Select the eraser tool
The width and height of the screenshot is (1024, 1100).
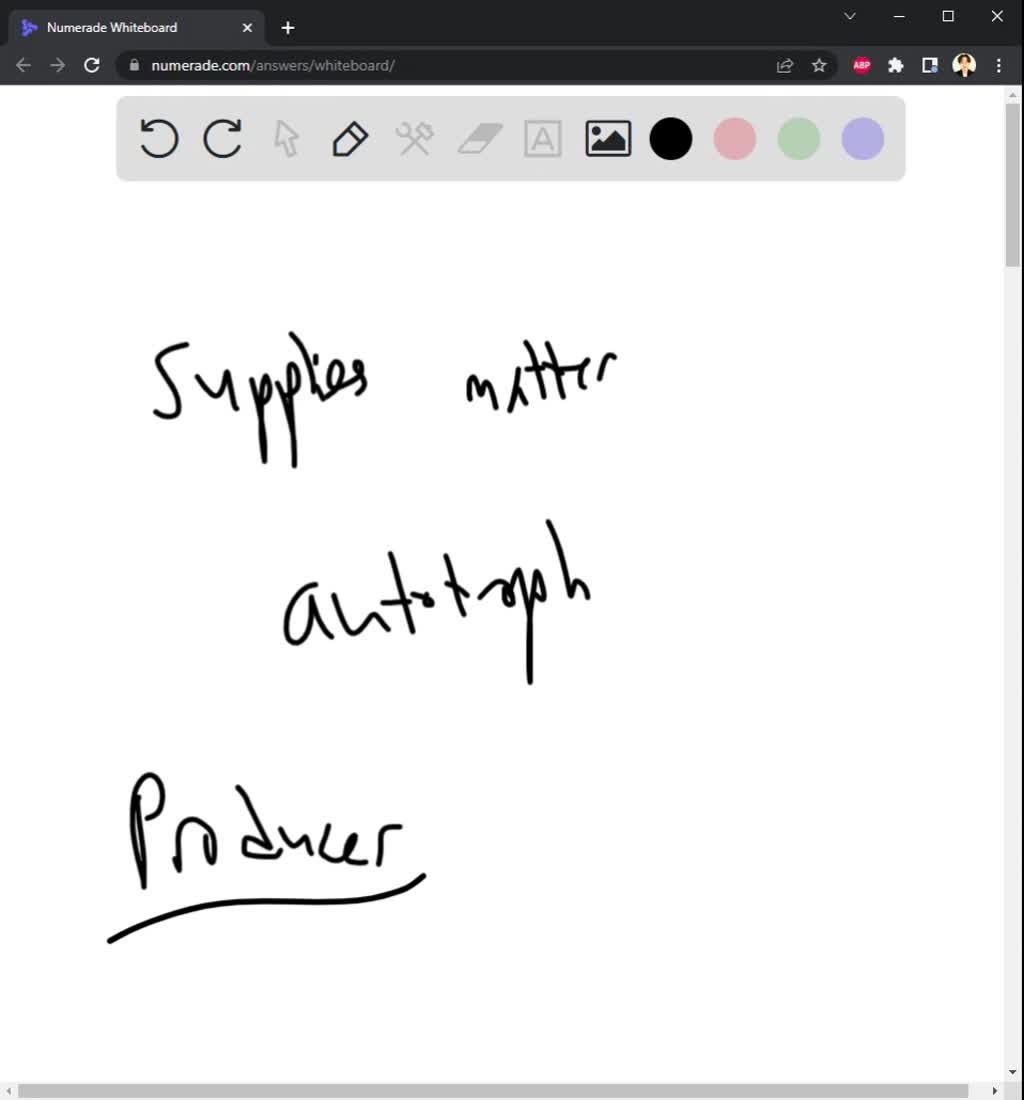(x=478, y=139)
